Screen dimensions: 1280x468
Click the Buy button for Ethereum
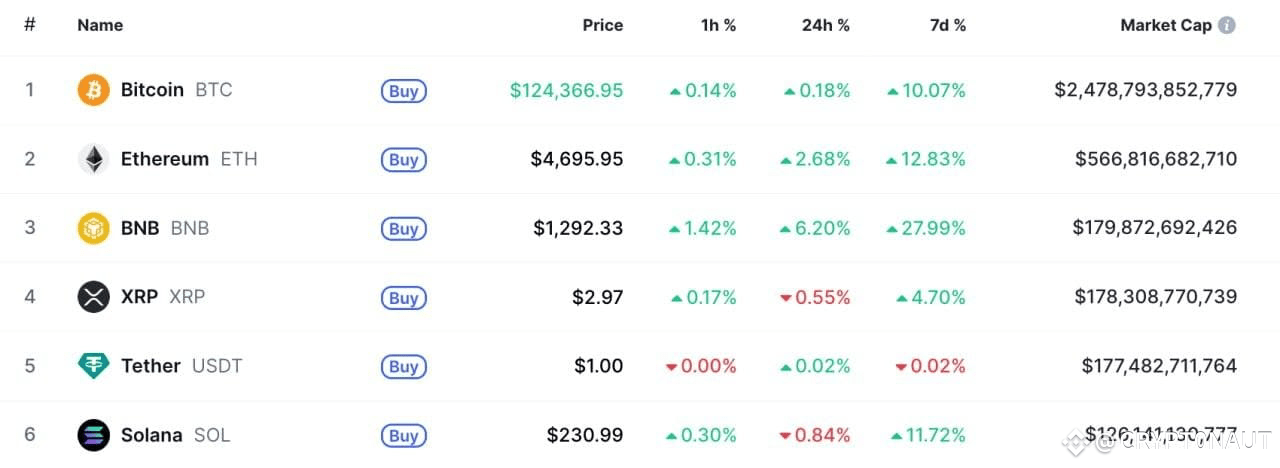click(404, 160)
